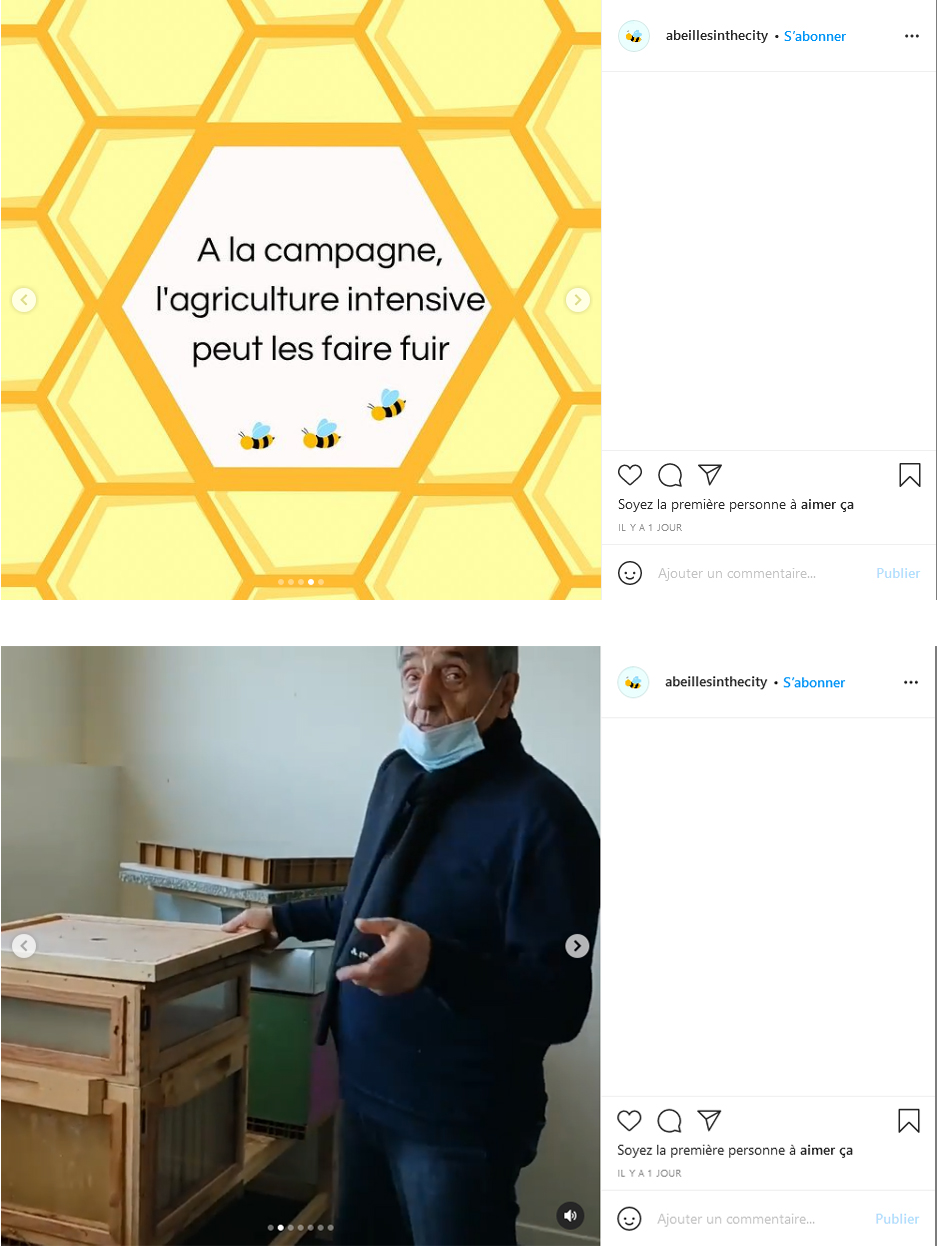Like the bottom video post with heart icon
This screenshot has height=1246, width=937.
[x=629, y=1121]
